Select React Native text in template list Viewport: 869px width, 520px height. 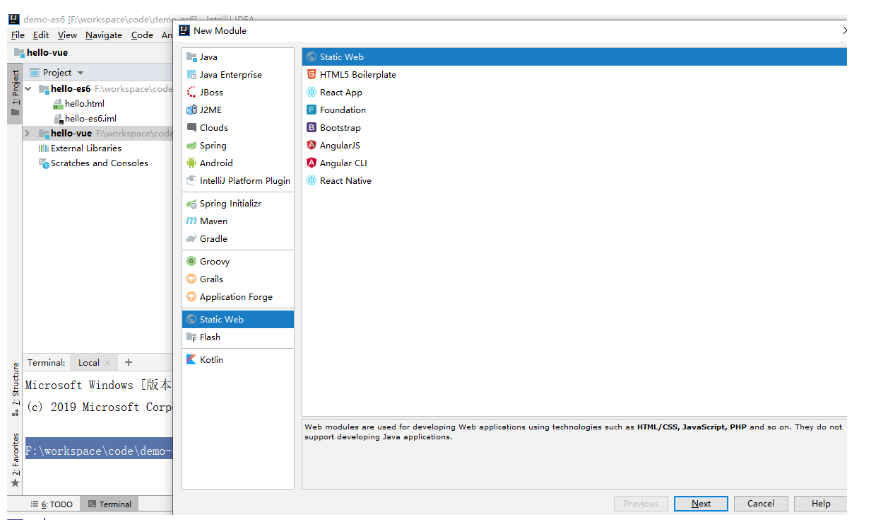(x=345, y=181)
